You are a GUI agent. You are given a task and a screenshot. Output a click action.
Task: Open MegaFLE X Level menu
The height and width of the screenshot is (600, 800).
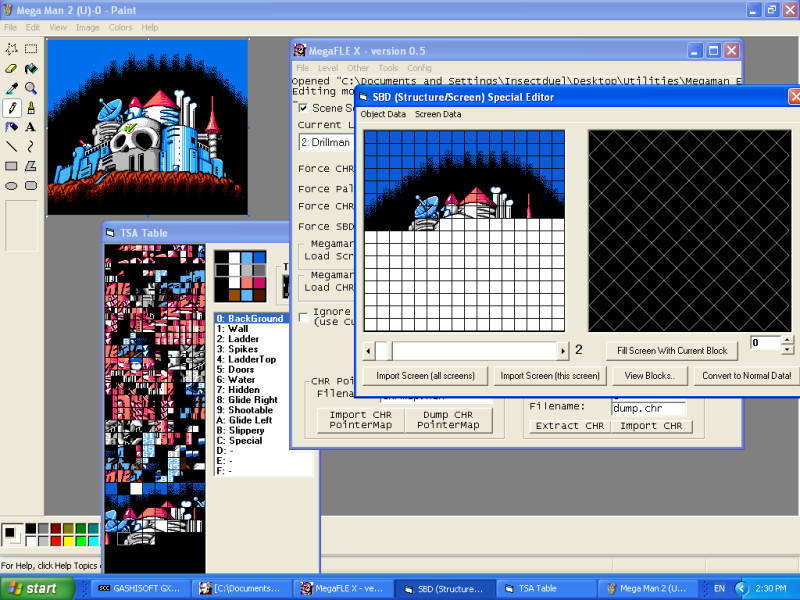tap(328, 68)
